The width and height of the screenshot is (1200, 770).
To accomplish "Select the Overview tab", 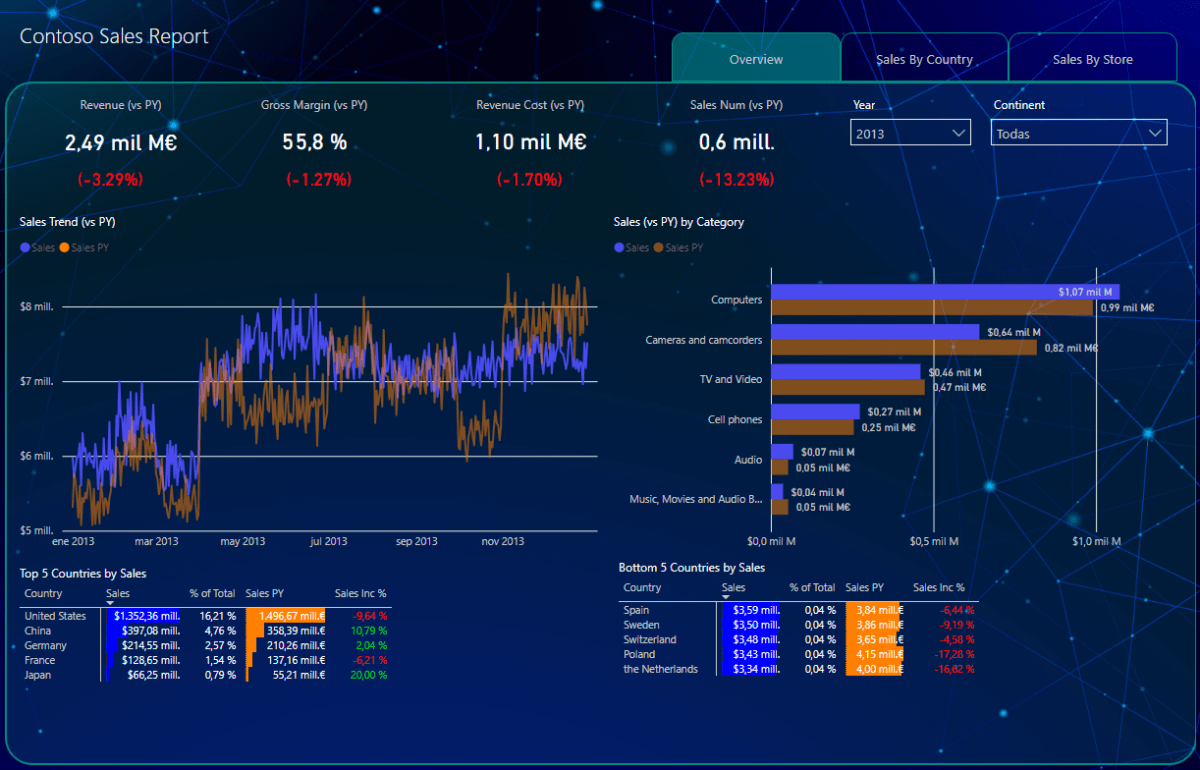I will [756, 59].
